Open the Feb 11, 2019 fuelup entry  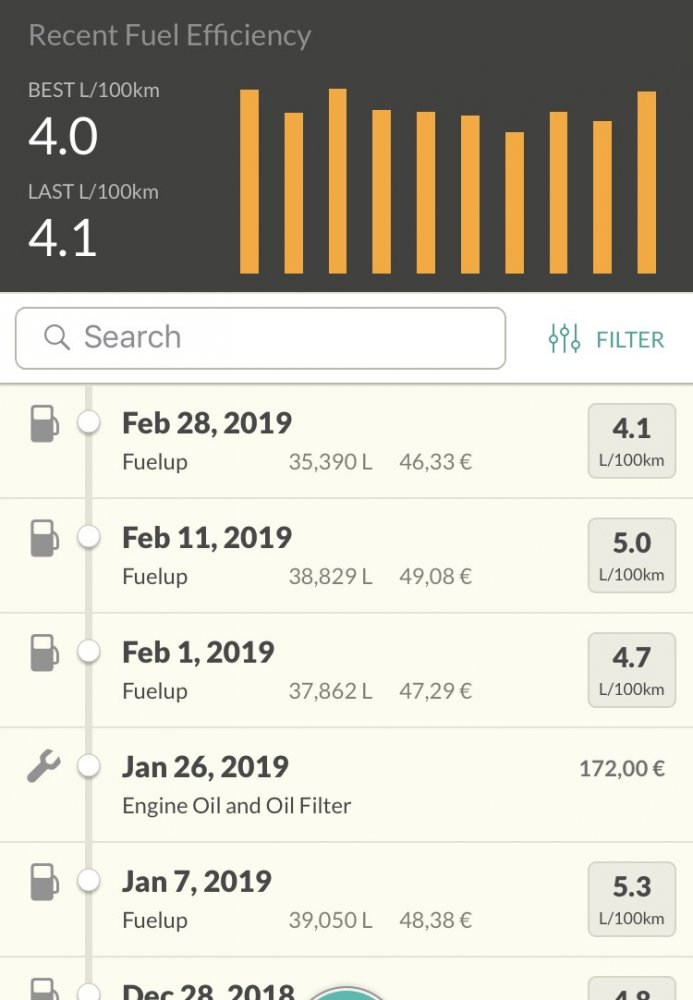click(300, 556)
